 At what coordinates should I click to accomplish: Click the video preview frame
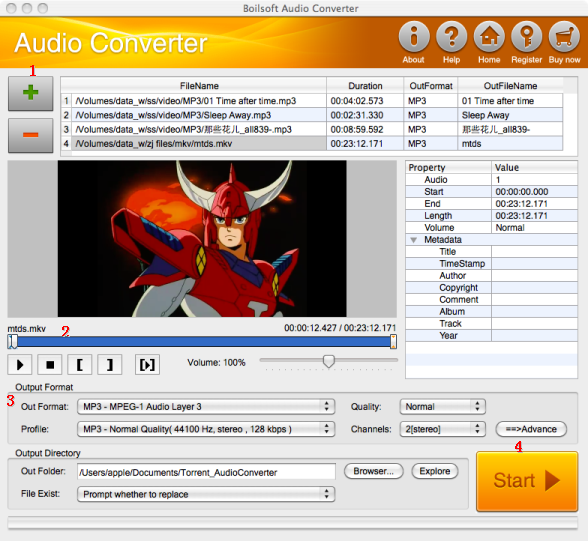202,239
